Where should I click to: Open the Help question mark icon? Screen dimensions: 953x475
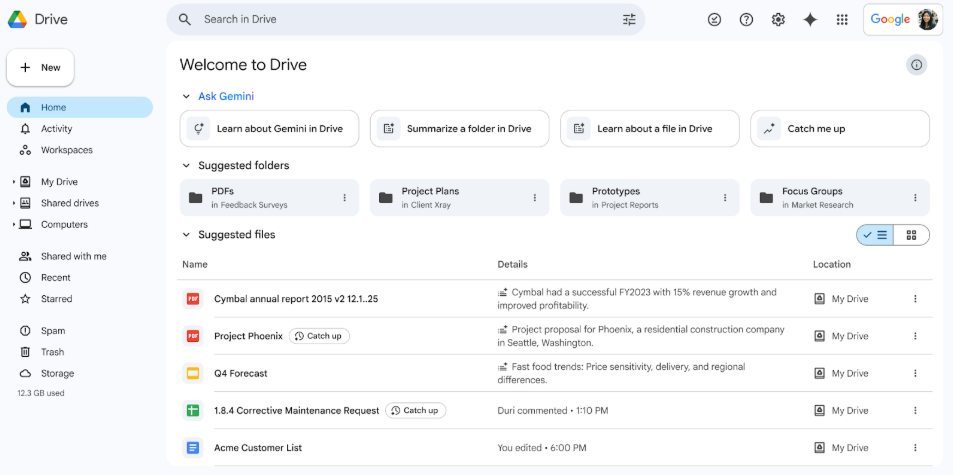[746, 19]
